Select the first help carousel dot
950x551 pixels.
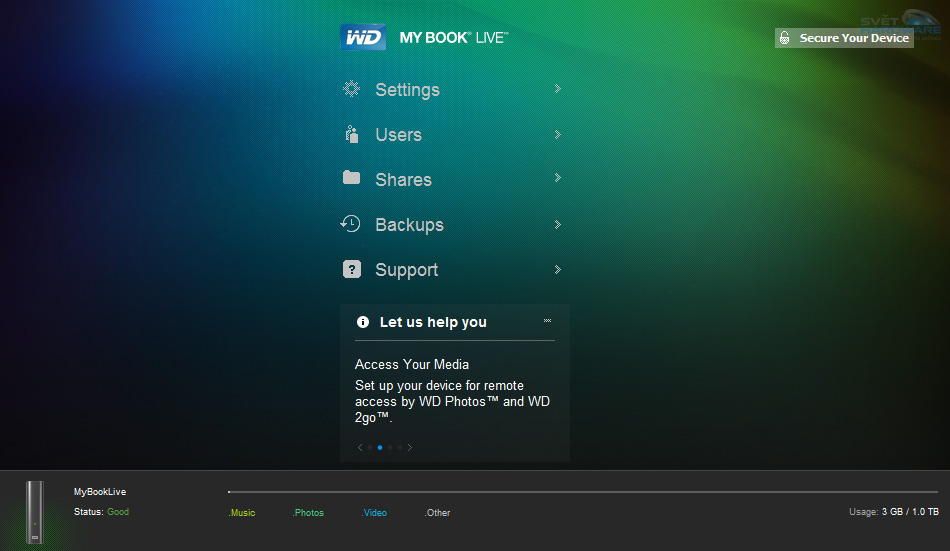pos(370,448)
